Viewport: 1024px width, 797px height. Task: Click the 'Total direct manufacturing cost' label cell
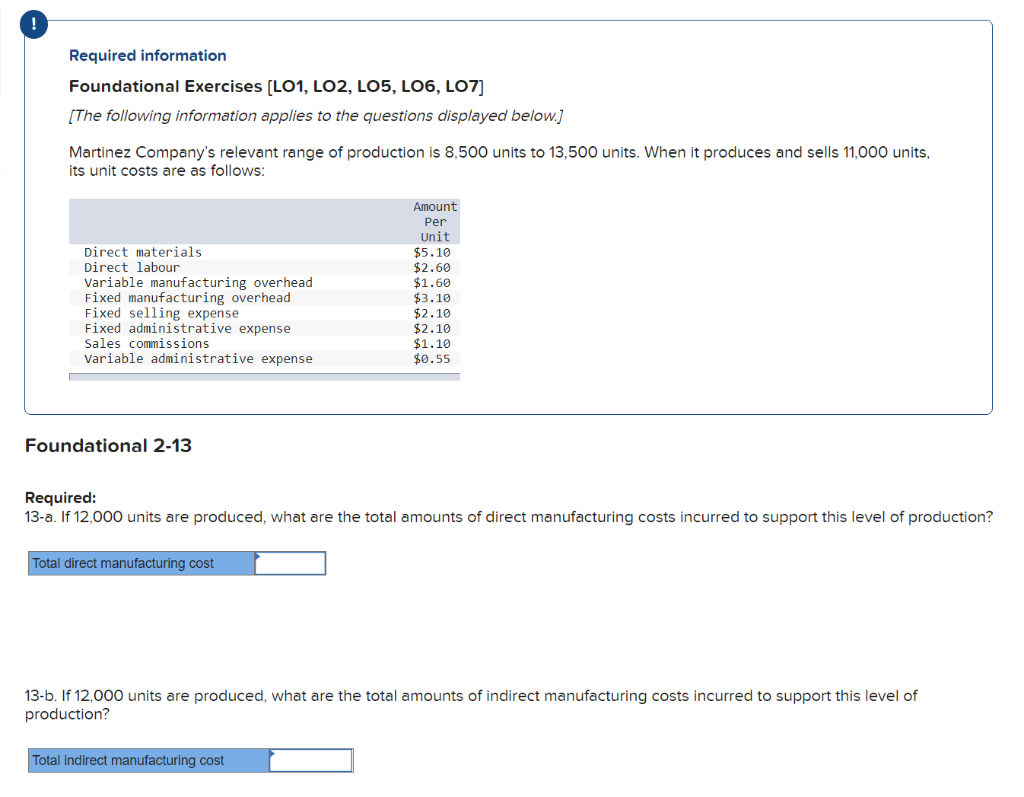click(141, 563)
